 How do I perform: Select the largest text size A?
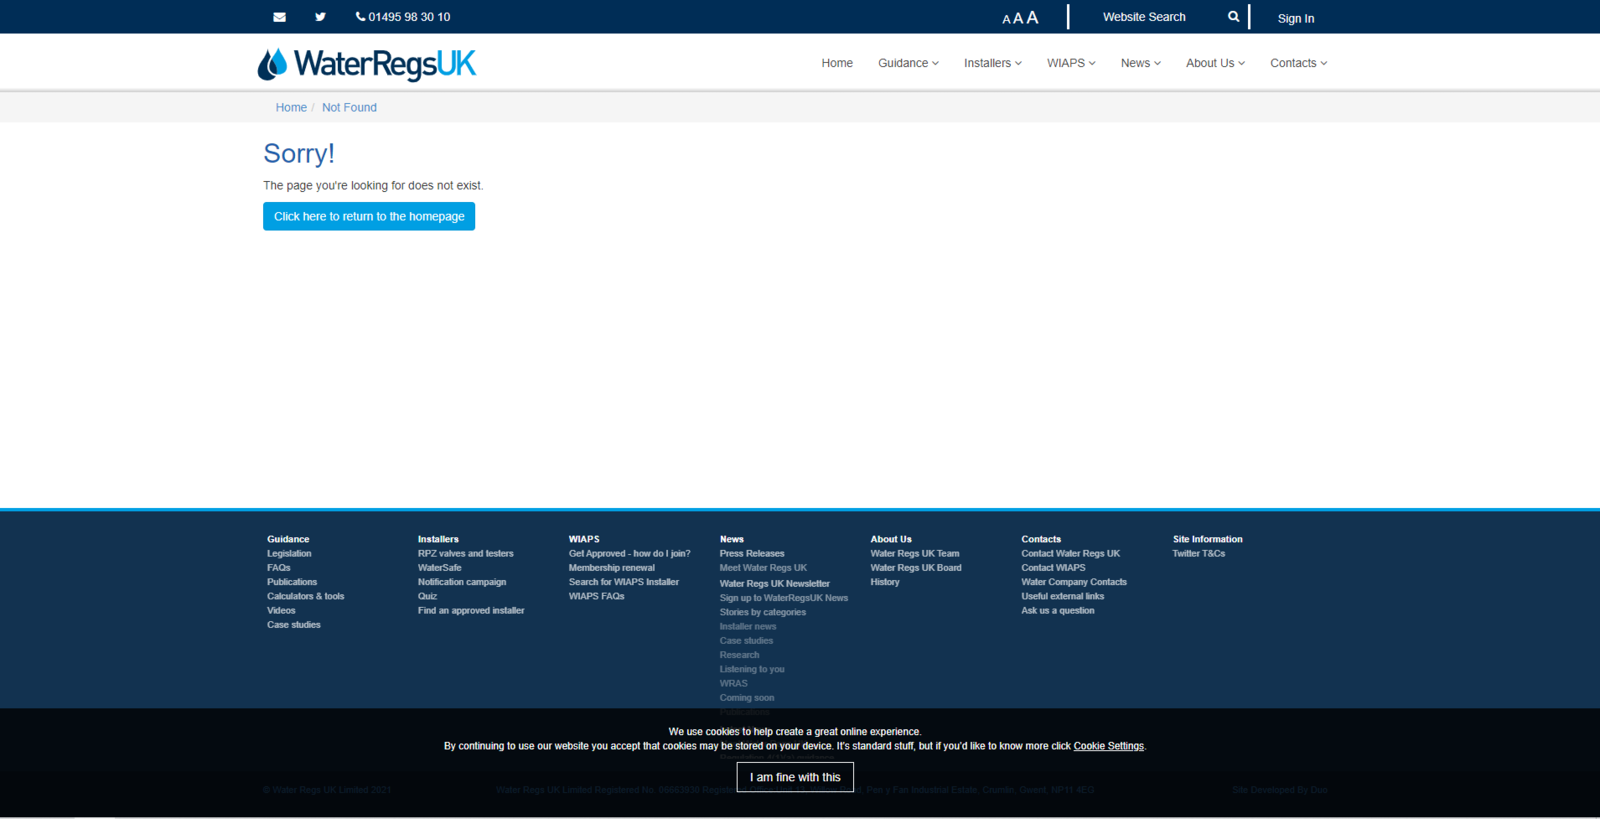click(x=1032, y=17)
